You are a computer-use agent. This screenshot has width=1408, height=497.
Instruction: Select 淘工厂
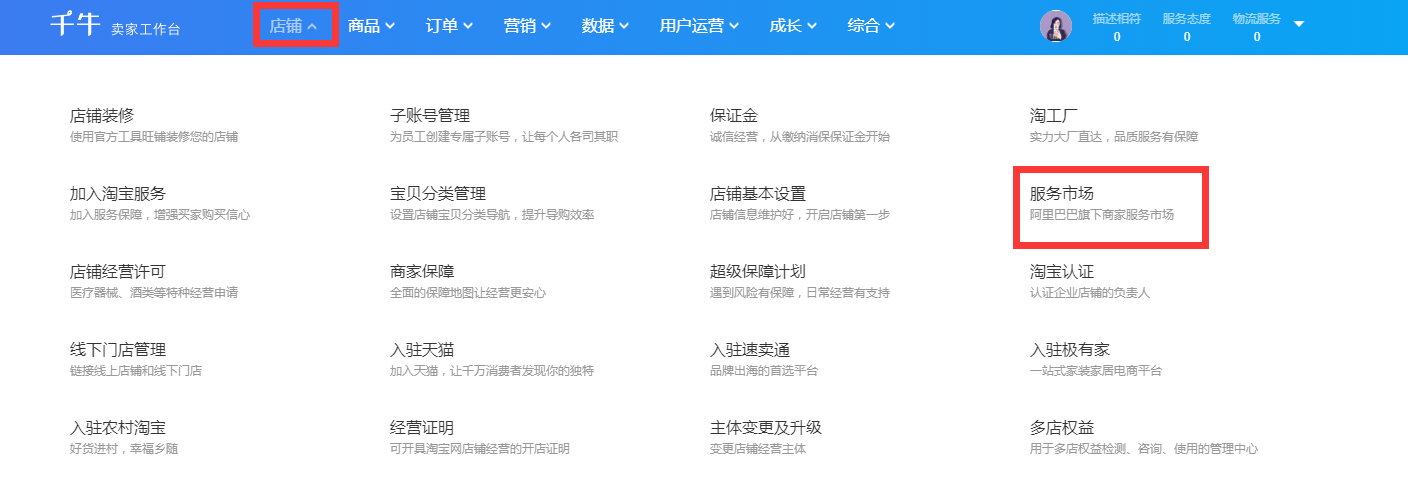(x=1054, y=116)
